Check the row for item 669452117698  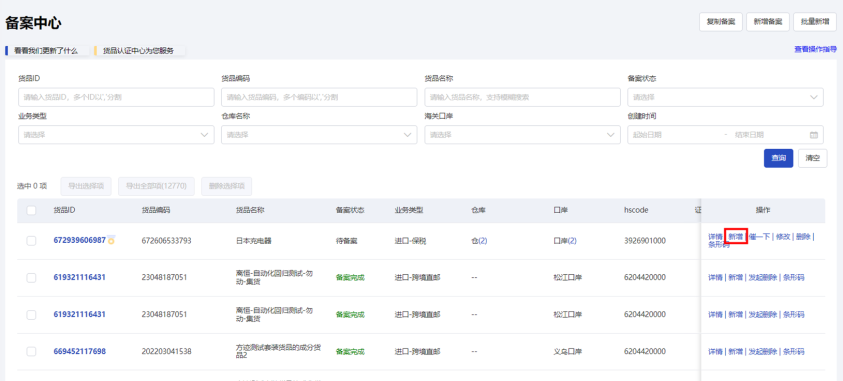tap(31, 351)
